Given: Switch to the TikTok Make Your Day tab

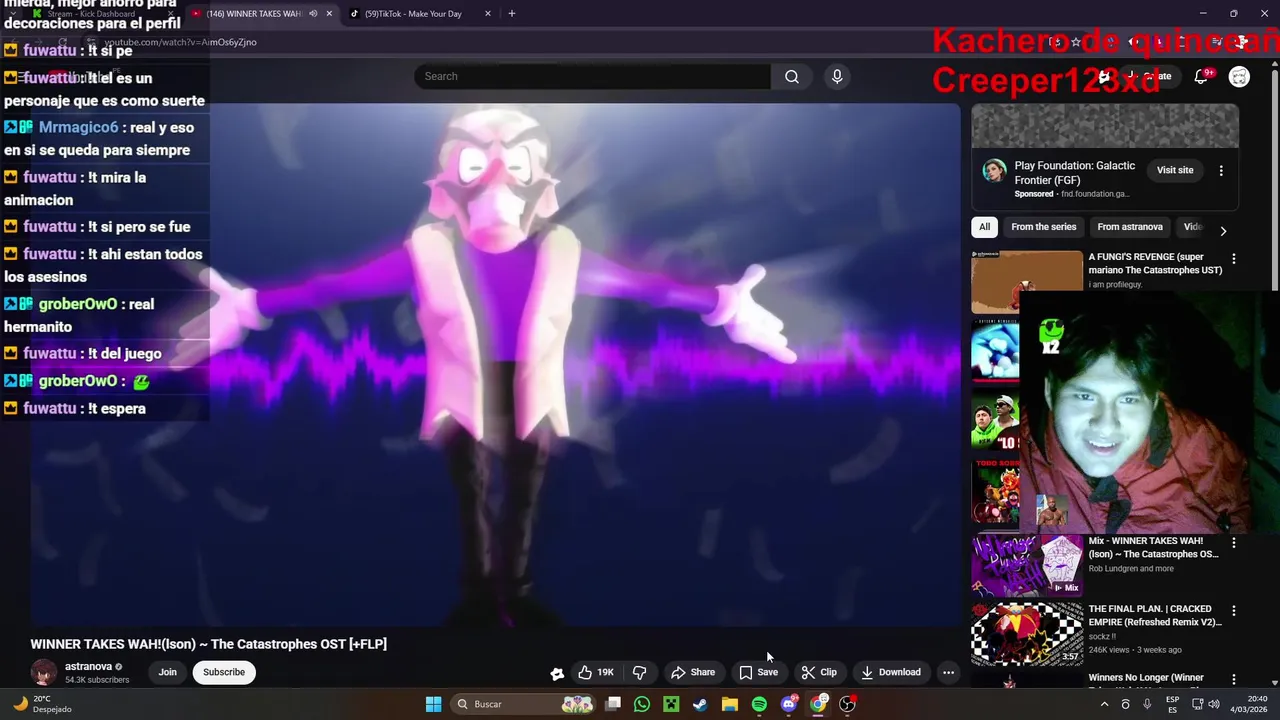Looking at the screenshot, I should tap(412, 14).
